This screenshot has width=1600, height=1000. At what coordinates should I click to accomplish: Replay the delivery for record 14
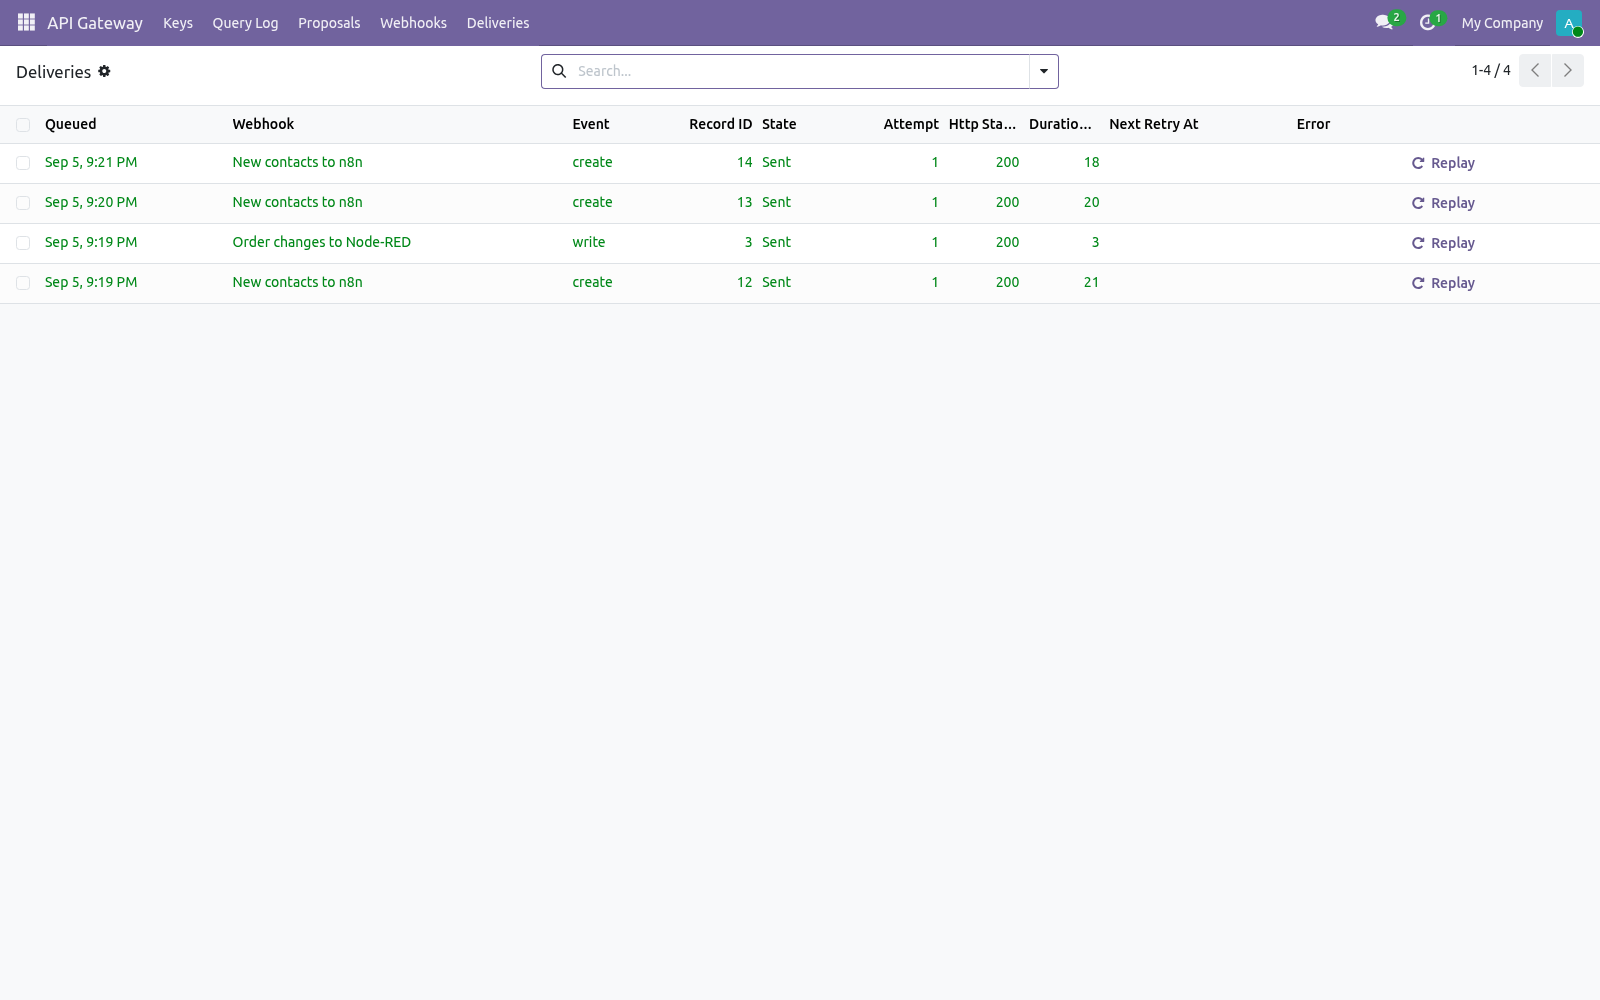click(x=1443, y=163)
